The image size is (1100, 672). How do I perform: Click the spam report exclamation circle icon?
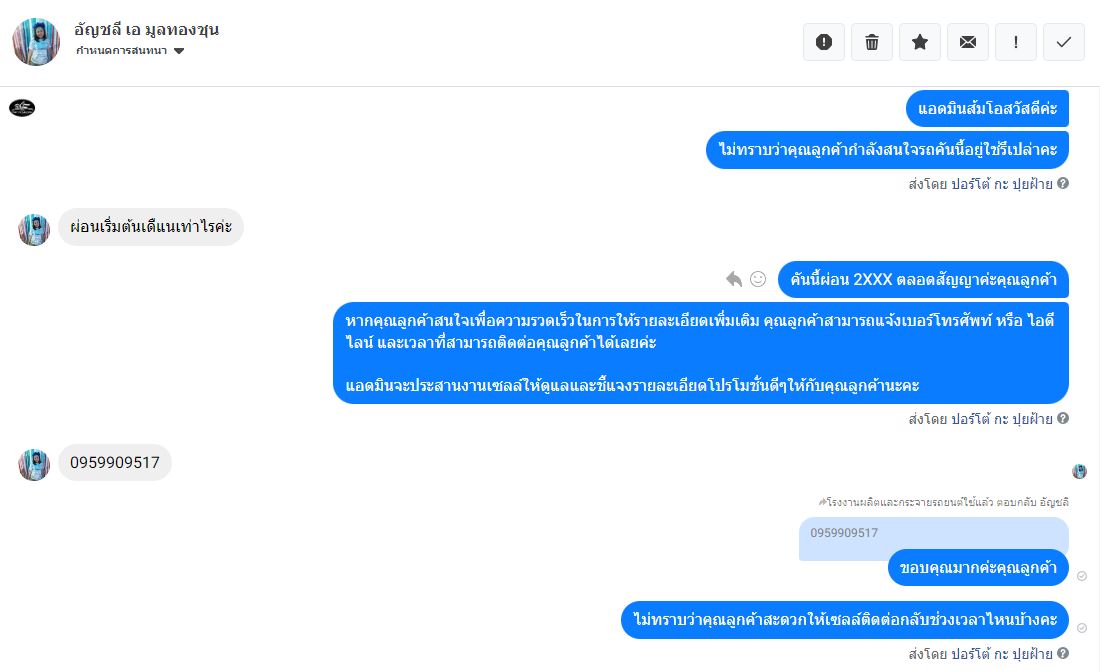pyautogui.click(x=824, y=42)
